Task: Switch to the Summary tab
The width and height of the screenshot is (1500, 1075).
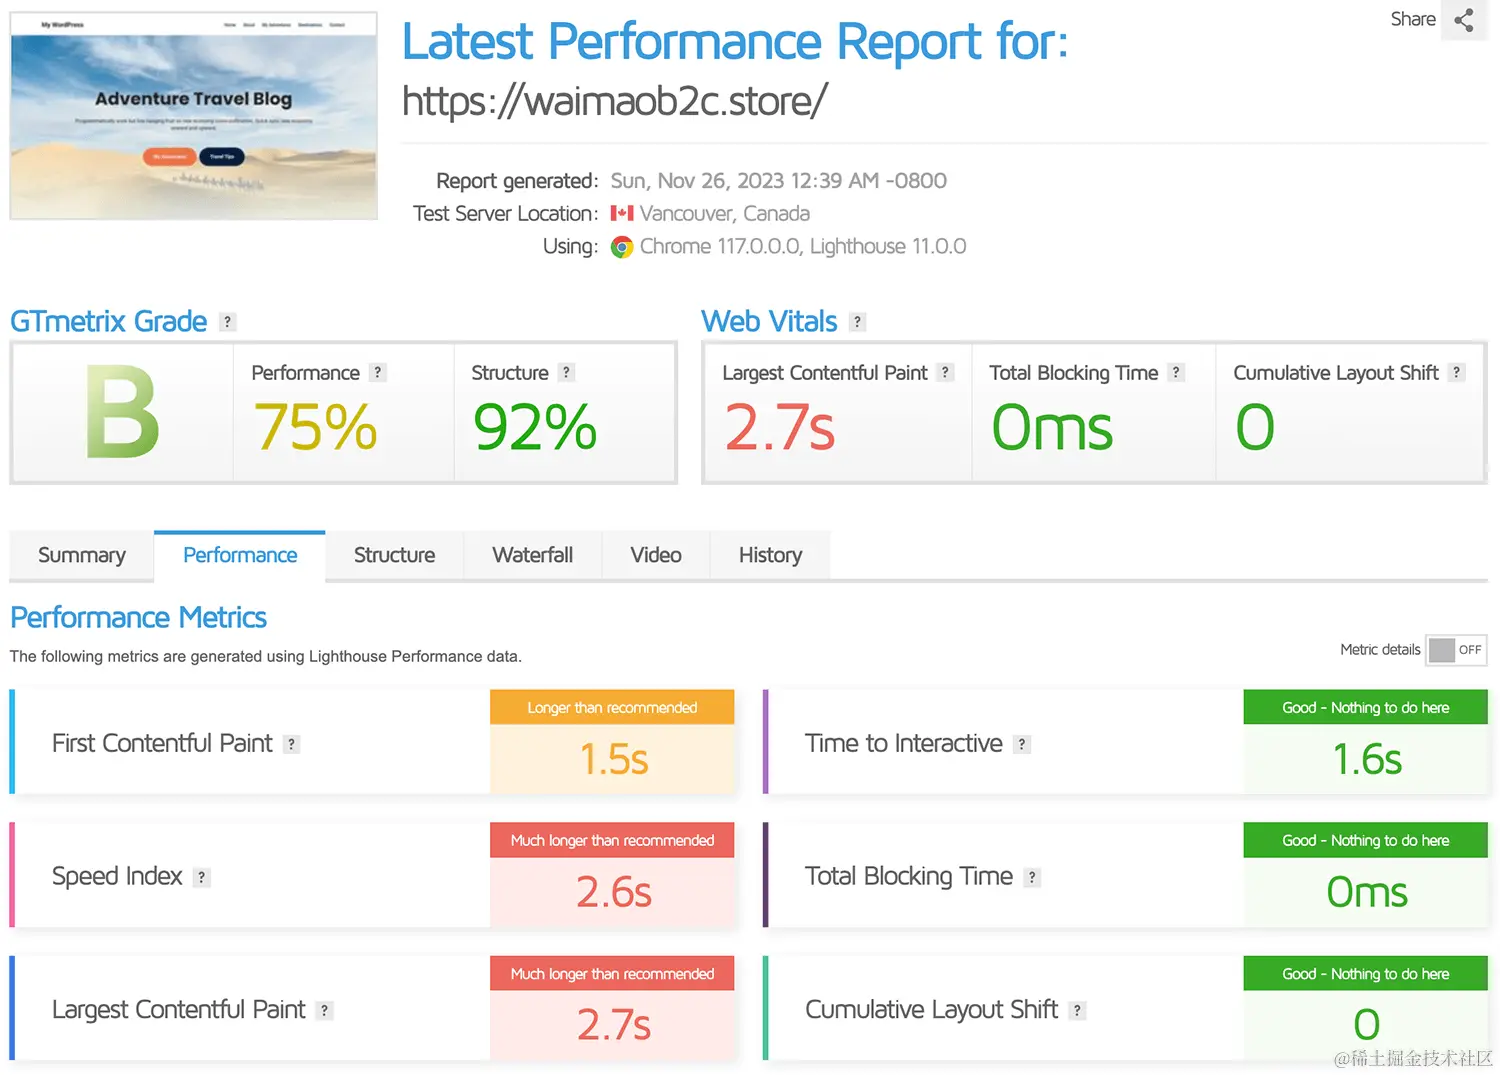Action: click(82, 555)
